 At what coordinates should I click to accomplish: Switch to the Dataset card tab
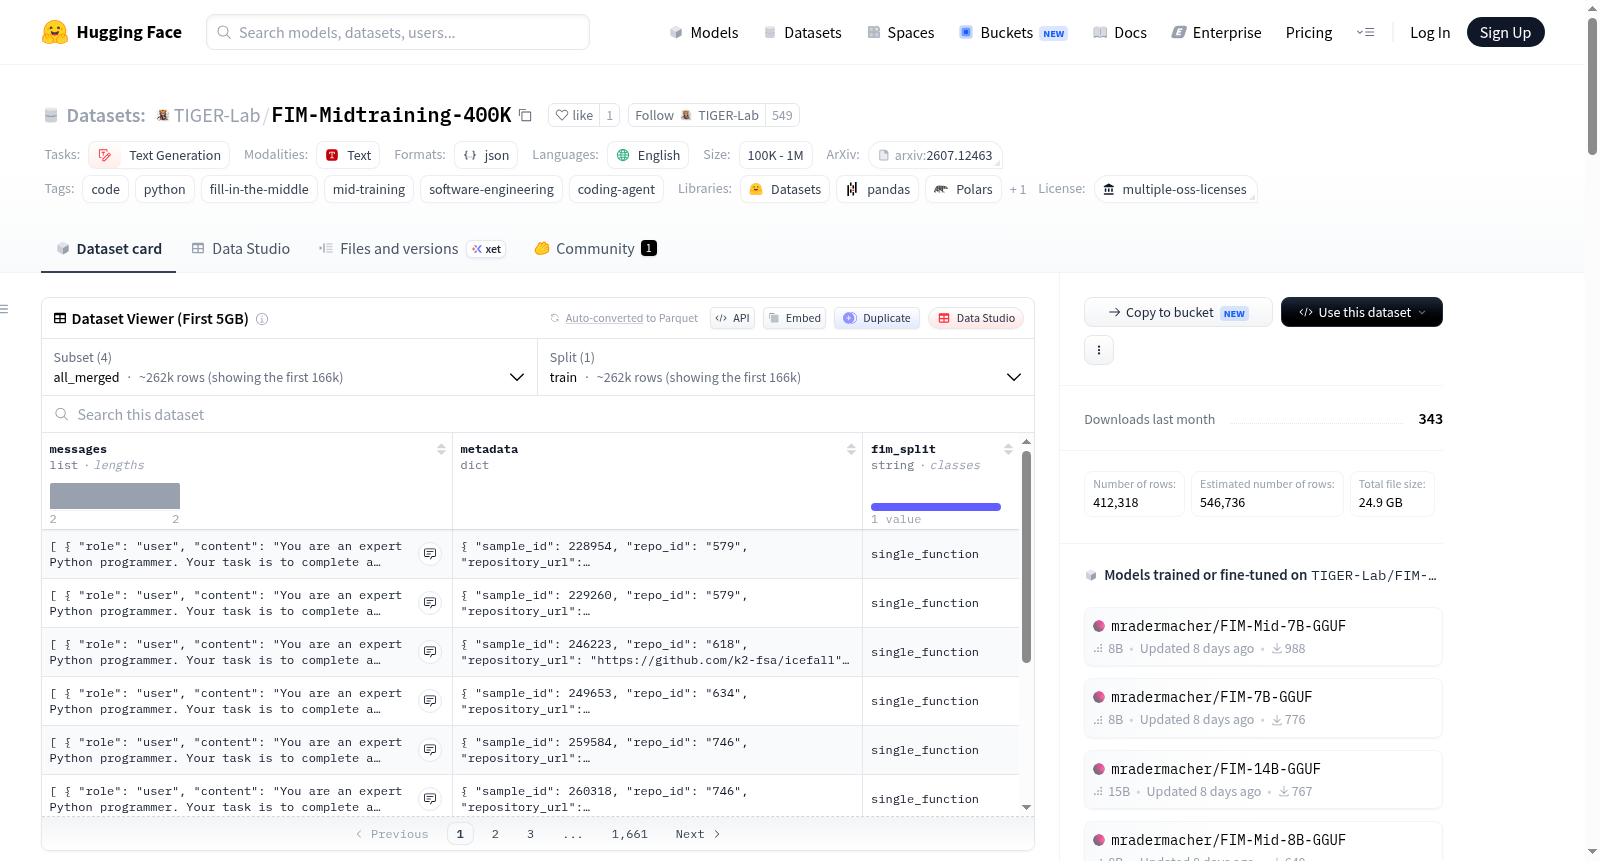[108, 248]
